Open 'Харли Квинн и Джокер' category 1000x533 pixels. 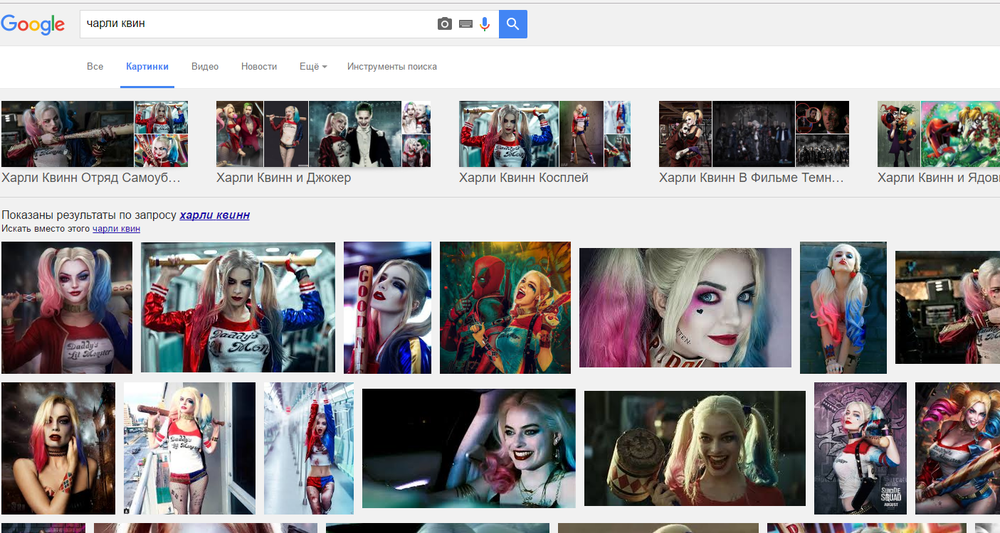[323, 143]
